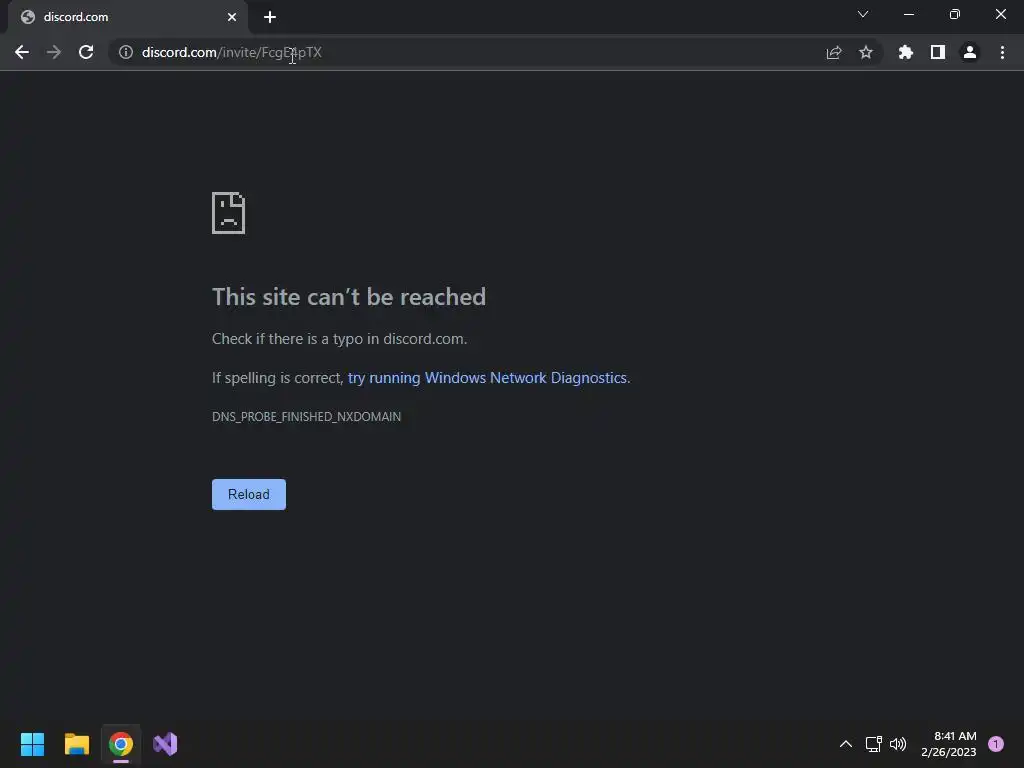Share this page via share icon
1024x768 pixels.
click(x=834, y=52)
